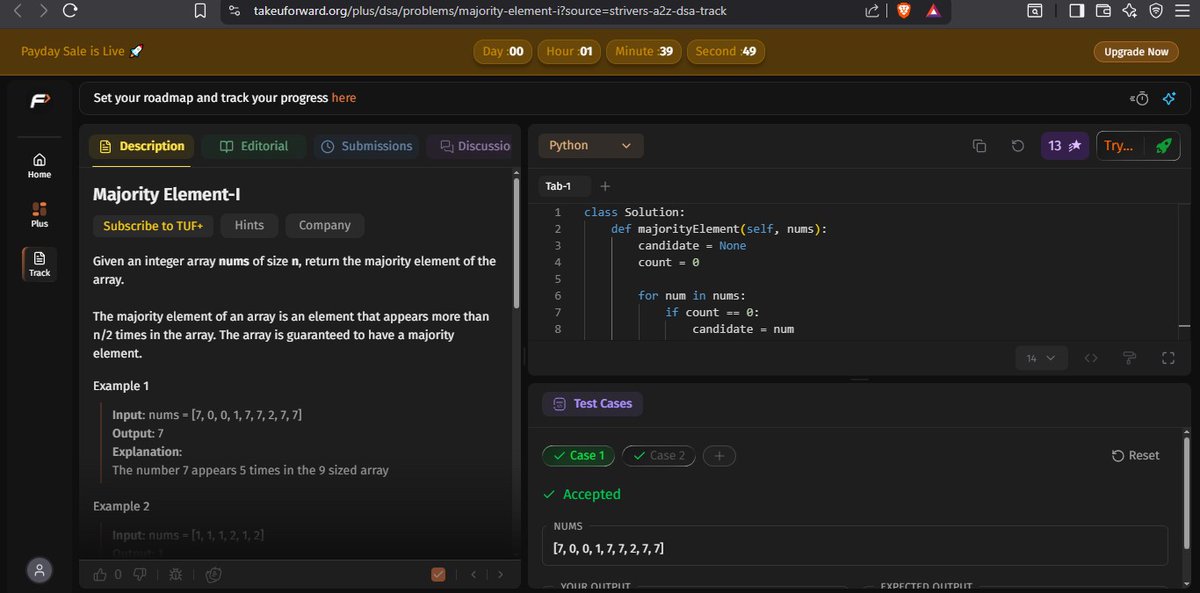The width and height of the screenshot is (1200, 593).
Task: Edit the NUMS test input field
Action: pyautogui.click(x=854, y=545)
